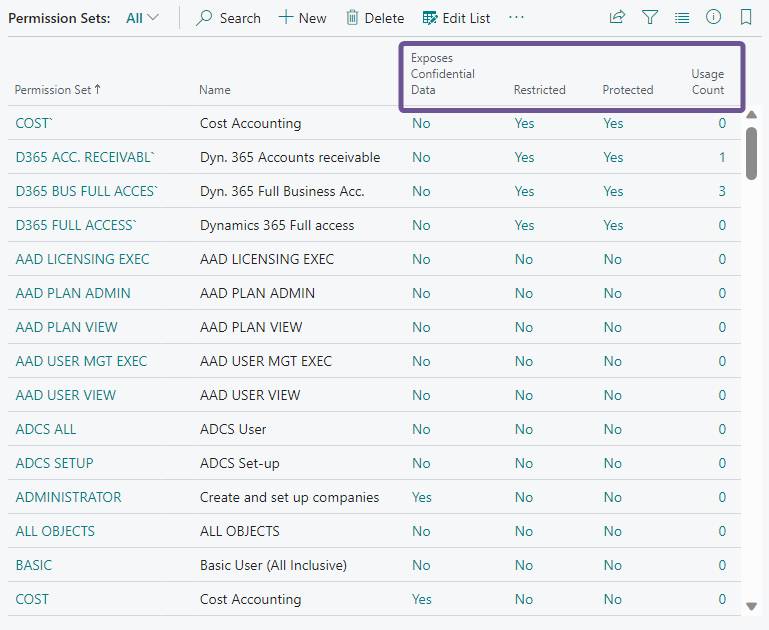The height and width of the screenshot is (630, 769).
Task: Click the Delete trash can icon
Action: pyautogui.click(x=352, y=18)
